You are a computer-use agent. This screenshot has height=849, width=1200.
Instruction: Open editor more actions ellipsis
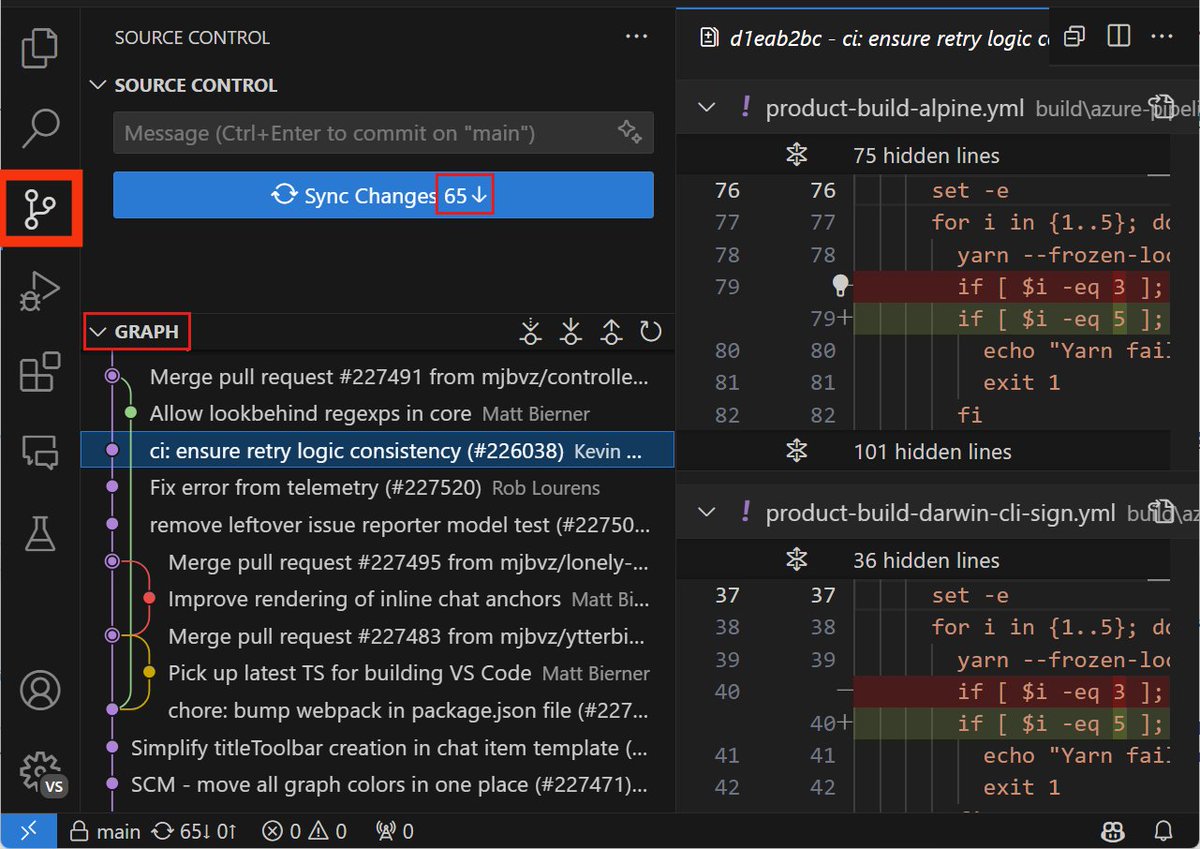[1164, 37]
